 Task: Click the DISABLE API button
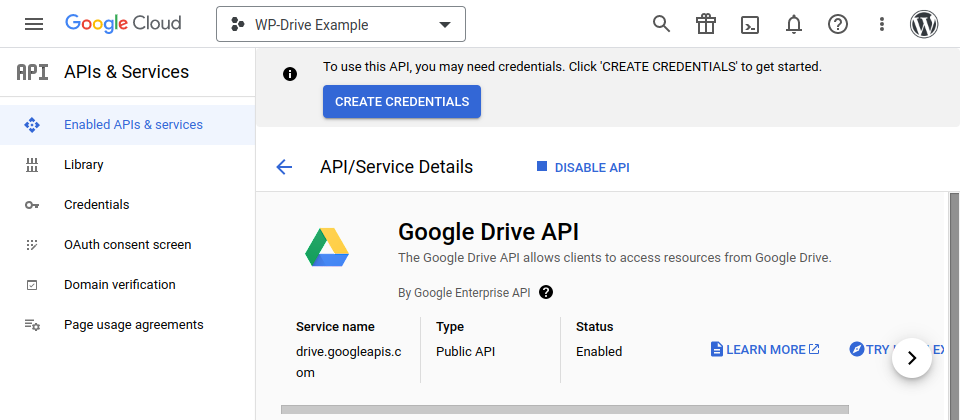point(583,167)
